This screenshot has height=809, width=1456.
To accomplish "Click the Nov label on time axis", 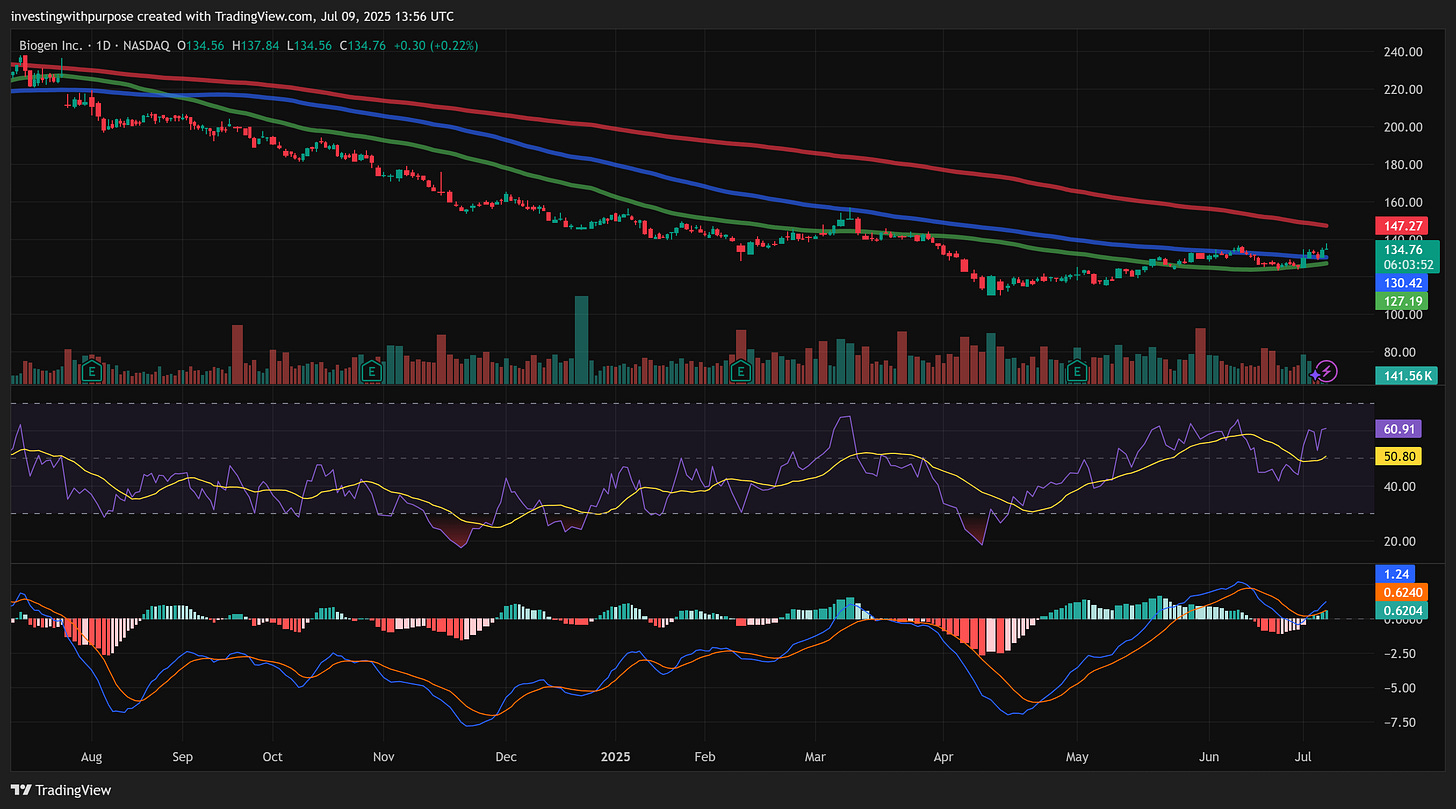I will click(x=384, y=757).
